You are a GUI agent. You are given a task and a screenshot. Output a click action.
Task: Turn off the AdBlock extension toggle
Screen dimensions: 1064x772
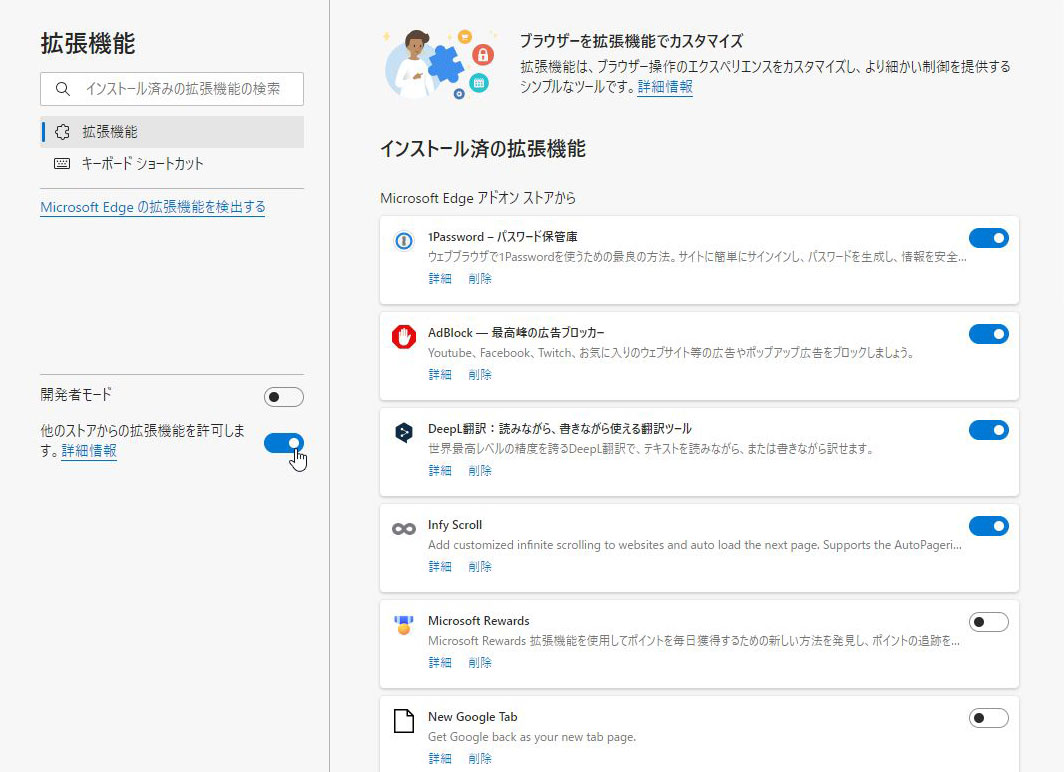pos(988,334)
